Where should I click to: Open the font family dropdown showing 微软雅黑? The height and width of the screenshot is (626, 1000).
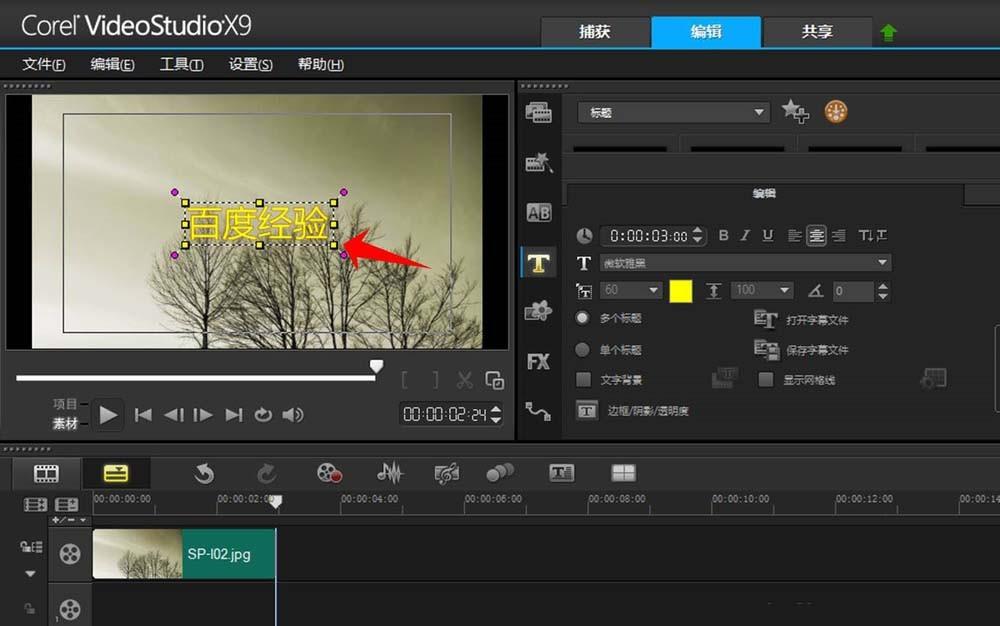tap(880, 262)
